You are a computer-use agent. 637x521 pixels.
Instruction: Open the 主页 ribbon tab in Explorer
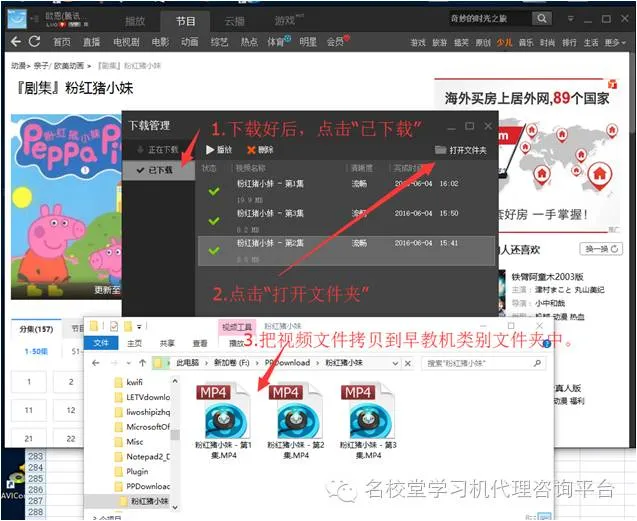point(134,343)
